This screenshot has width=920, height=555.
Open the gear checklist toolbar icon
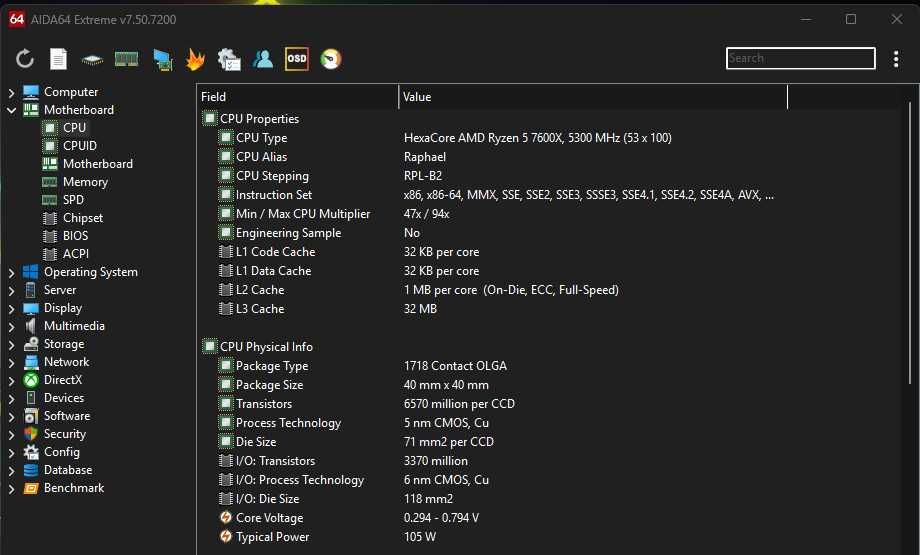click(229, 59)
